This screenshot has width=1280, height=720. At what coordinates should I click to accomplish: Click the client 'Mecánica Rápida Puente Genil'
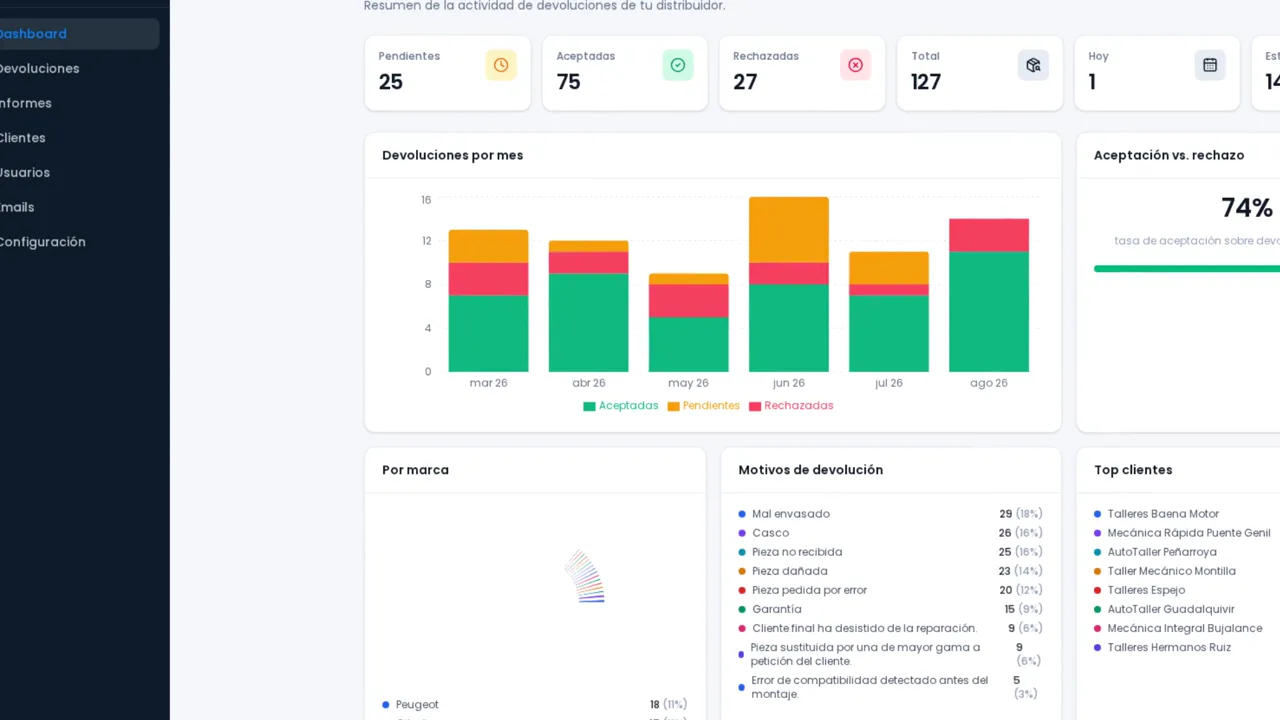pos(1189,533)
